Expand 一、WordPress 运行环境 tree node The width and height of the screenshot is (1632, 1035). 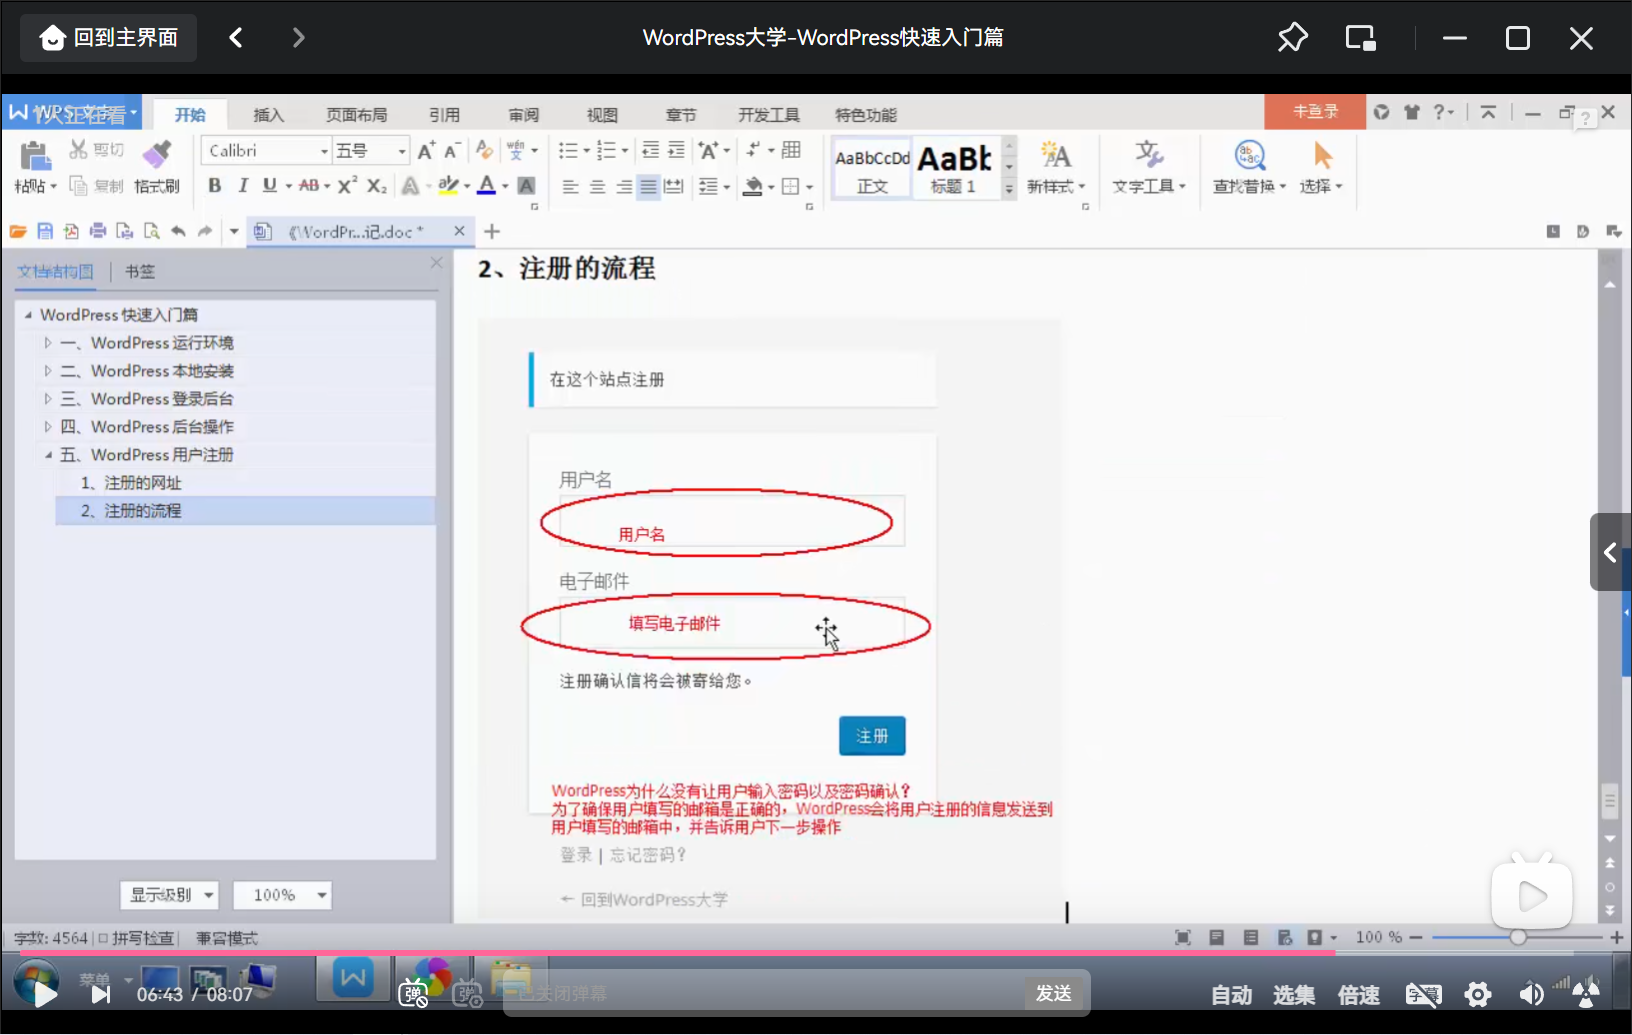coord(47,343)
